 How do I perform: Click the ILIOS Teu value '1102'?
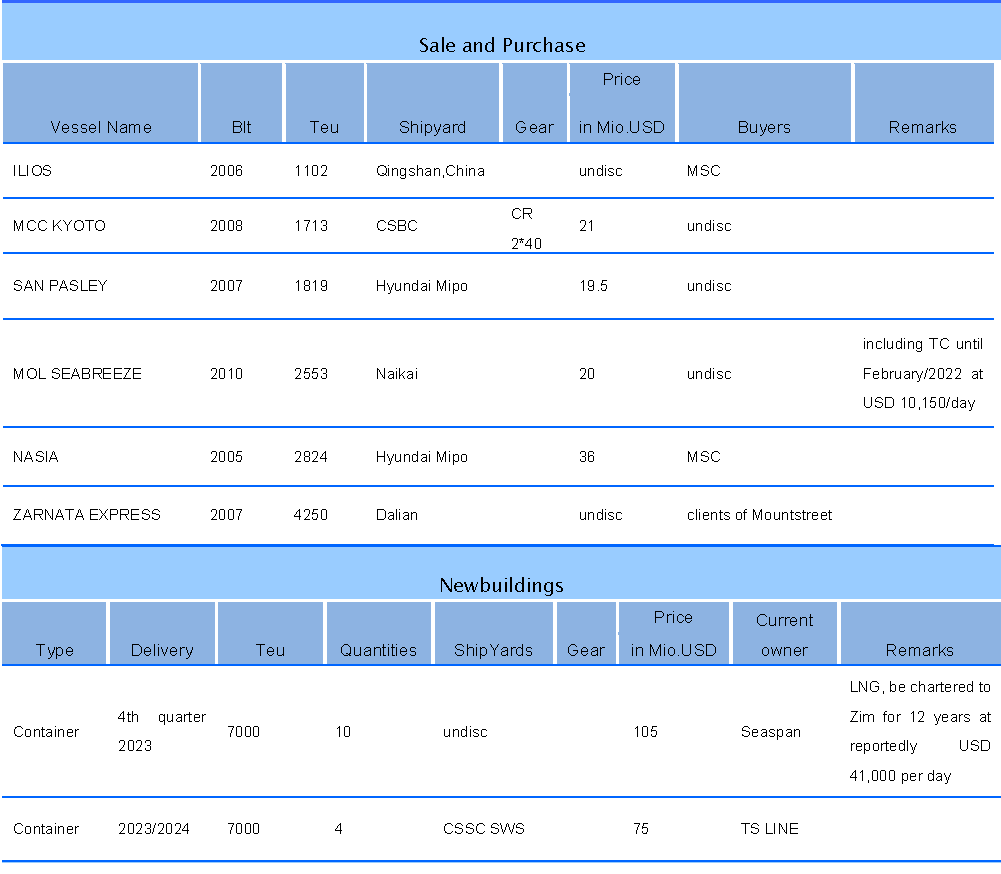[x=311, y=171]
